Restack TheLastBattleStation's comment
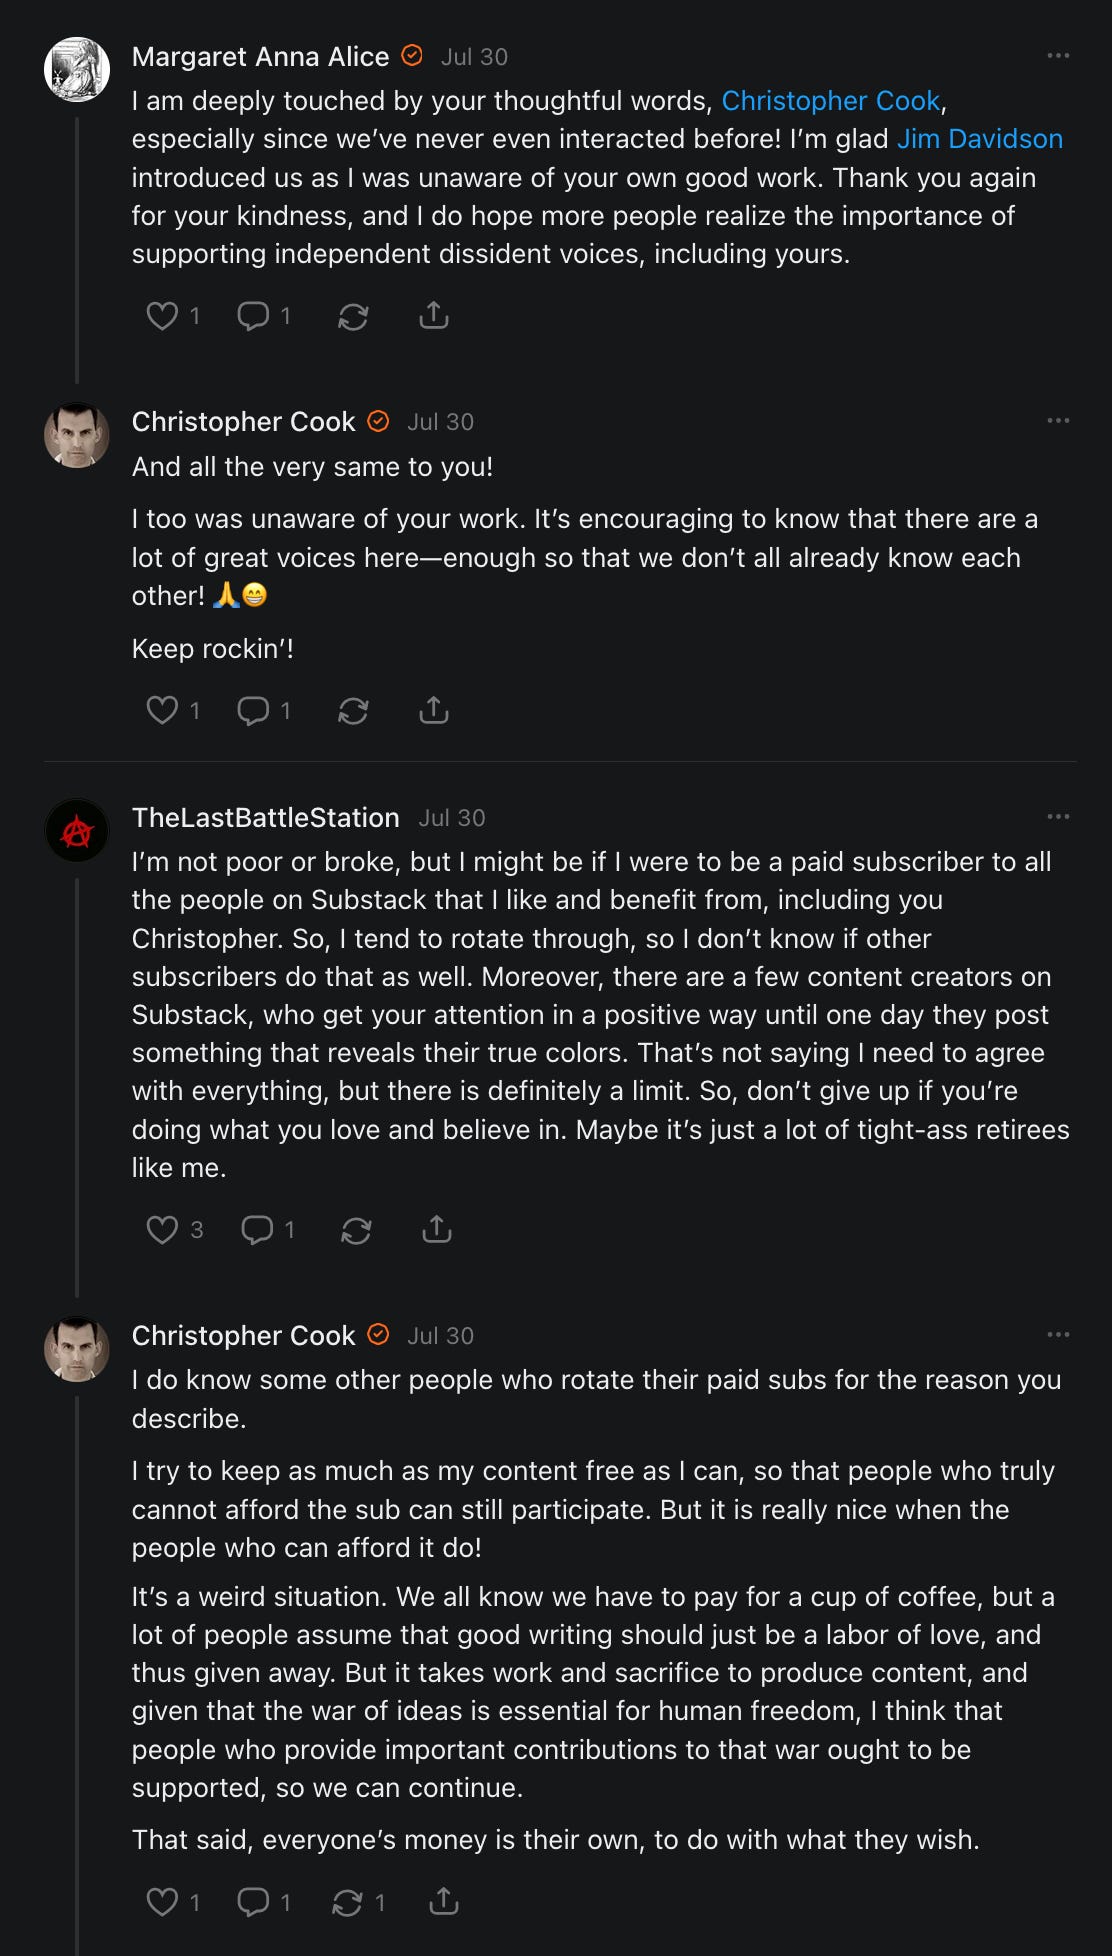This screenshot has width=1112, height=1956. (x=356, y=1229)
